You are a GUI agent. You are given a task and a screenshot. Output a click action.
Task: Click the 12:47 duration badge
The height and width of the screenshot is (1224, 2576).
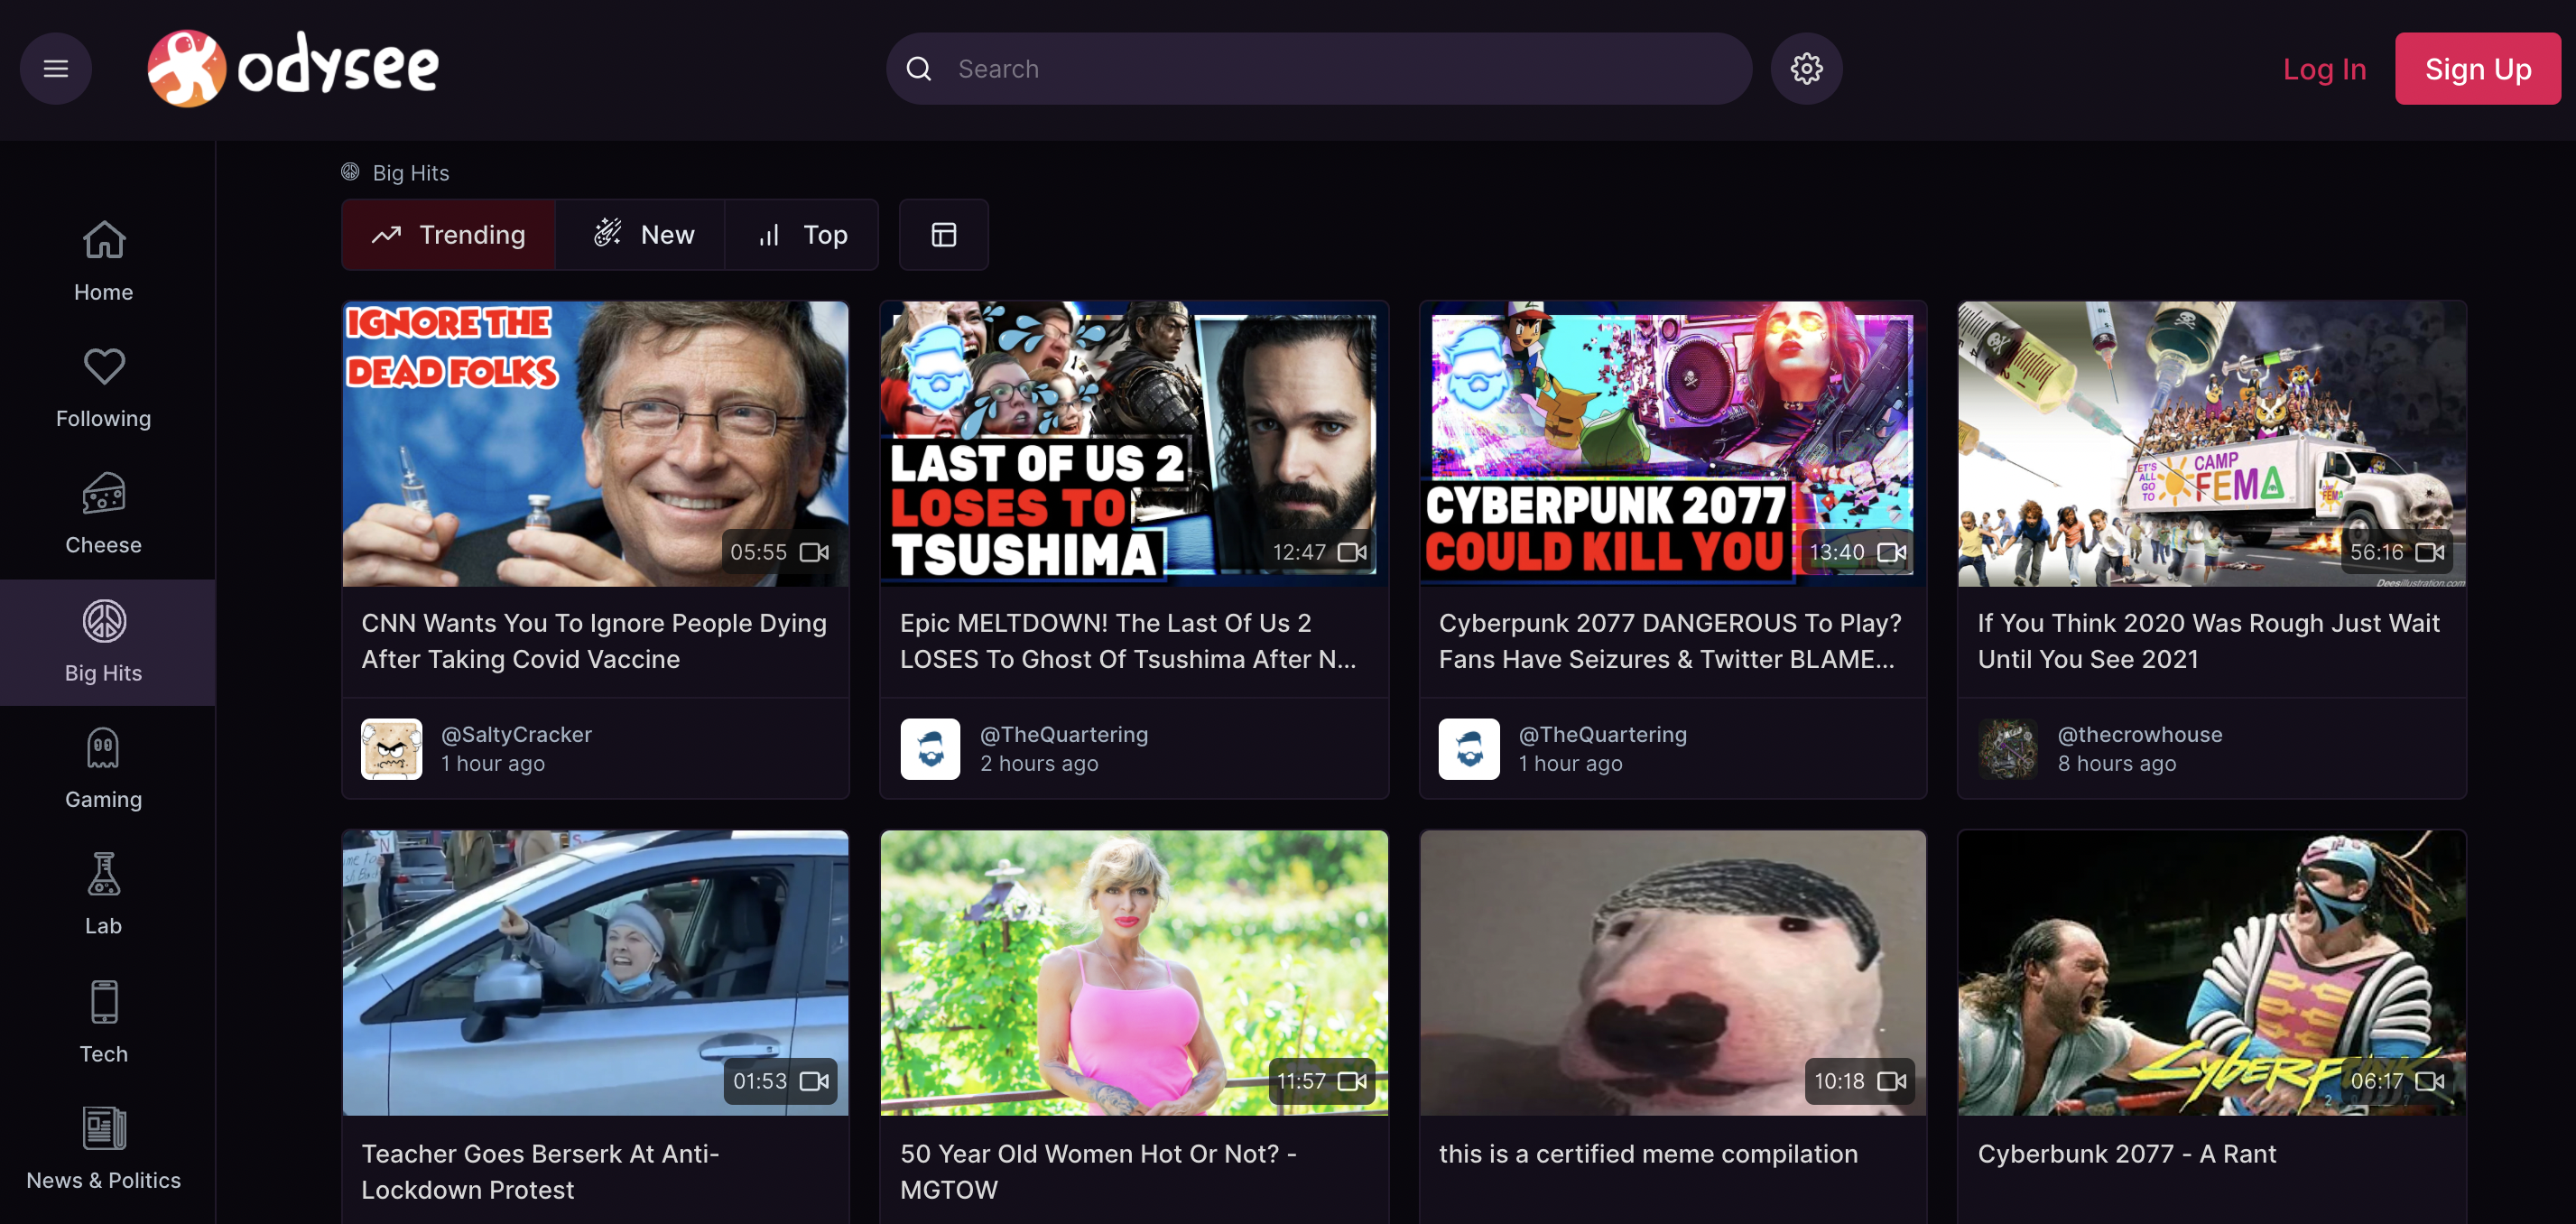click(x=1319, y=552)
